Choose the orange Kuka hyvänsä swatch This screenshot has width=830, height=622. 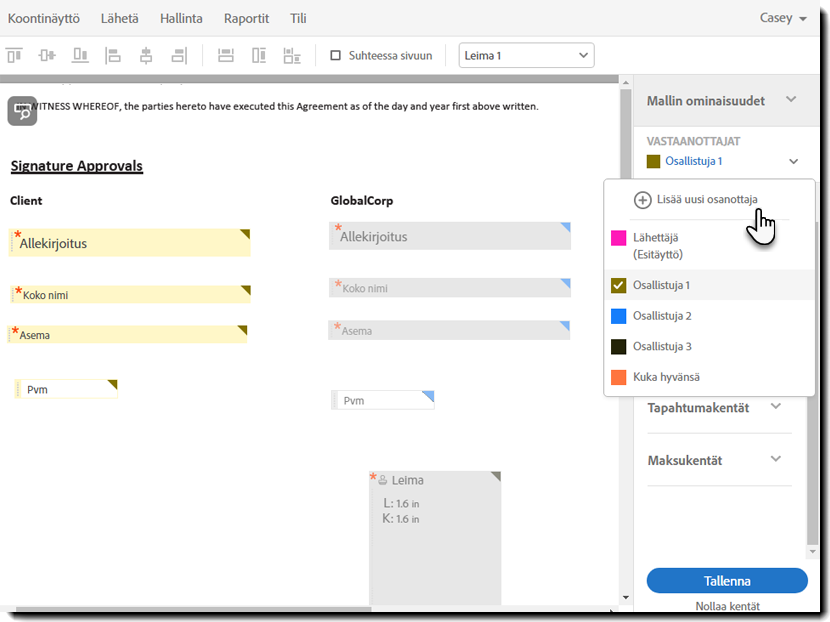(x=619, y=377)
